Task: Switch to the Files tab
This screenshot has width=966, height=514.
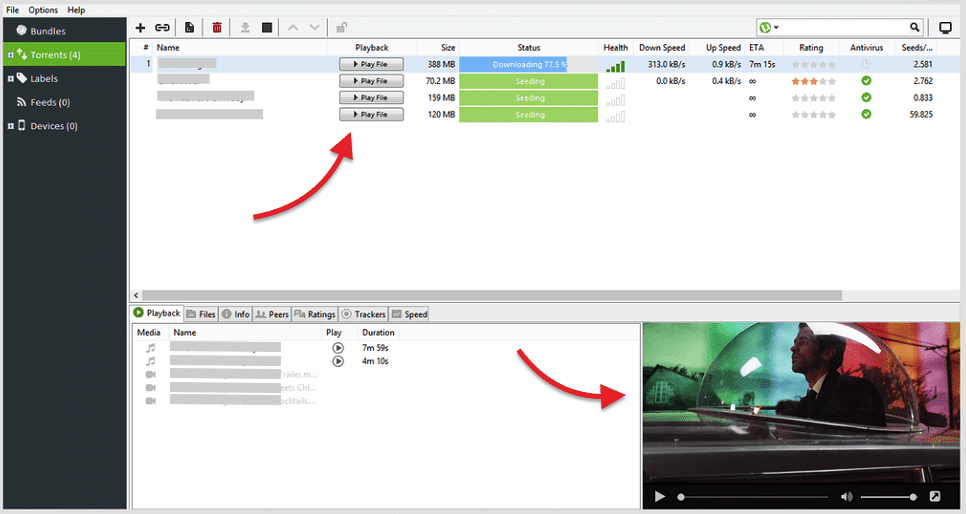Action: tap(201, 314)
